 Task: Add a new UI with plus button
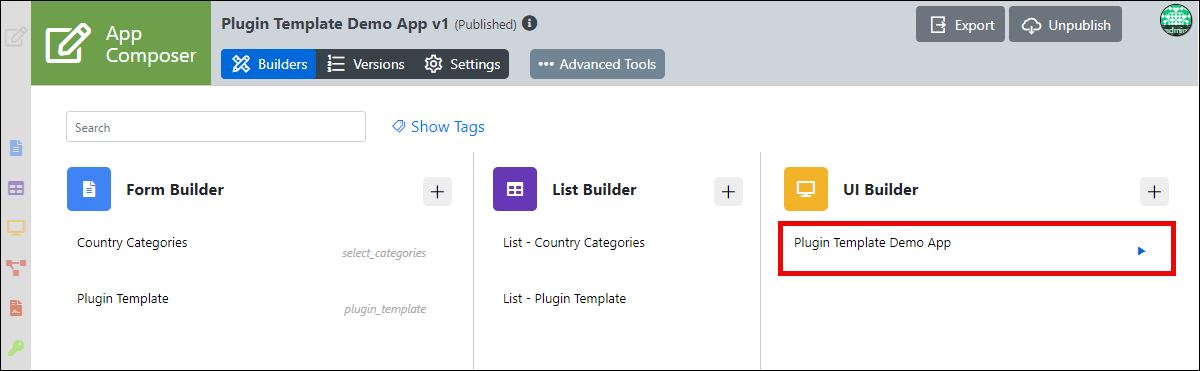pos(1155,191)
